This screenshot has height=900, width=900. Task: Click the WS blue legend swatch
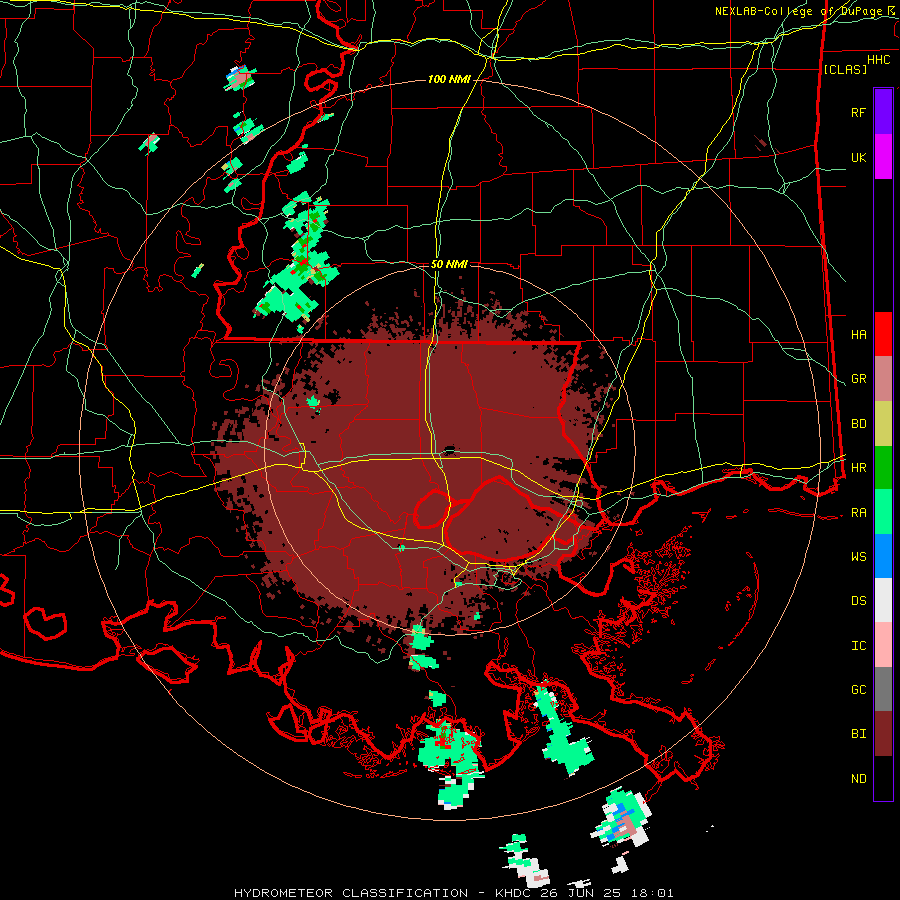(883, 556)
